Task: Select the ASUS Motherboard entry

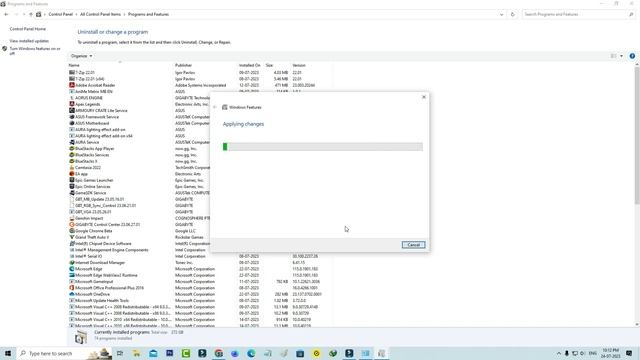Action: [x=92, y=123]
